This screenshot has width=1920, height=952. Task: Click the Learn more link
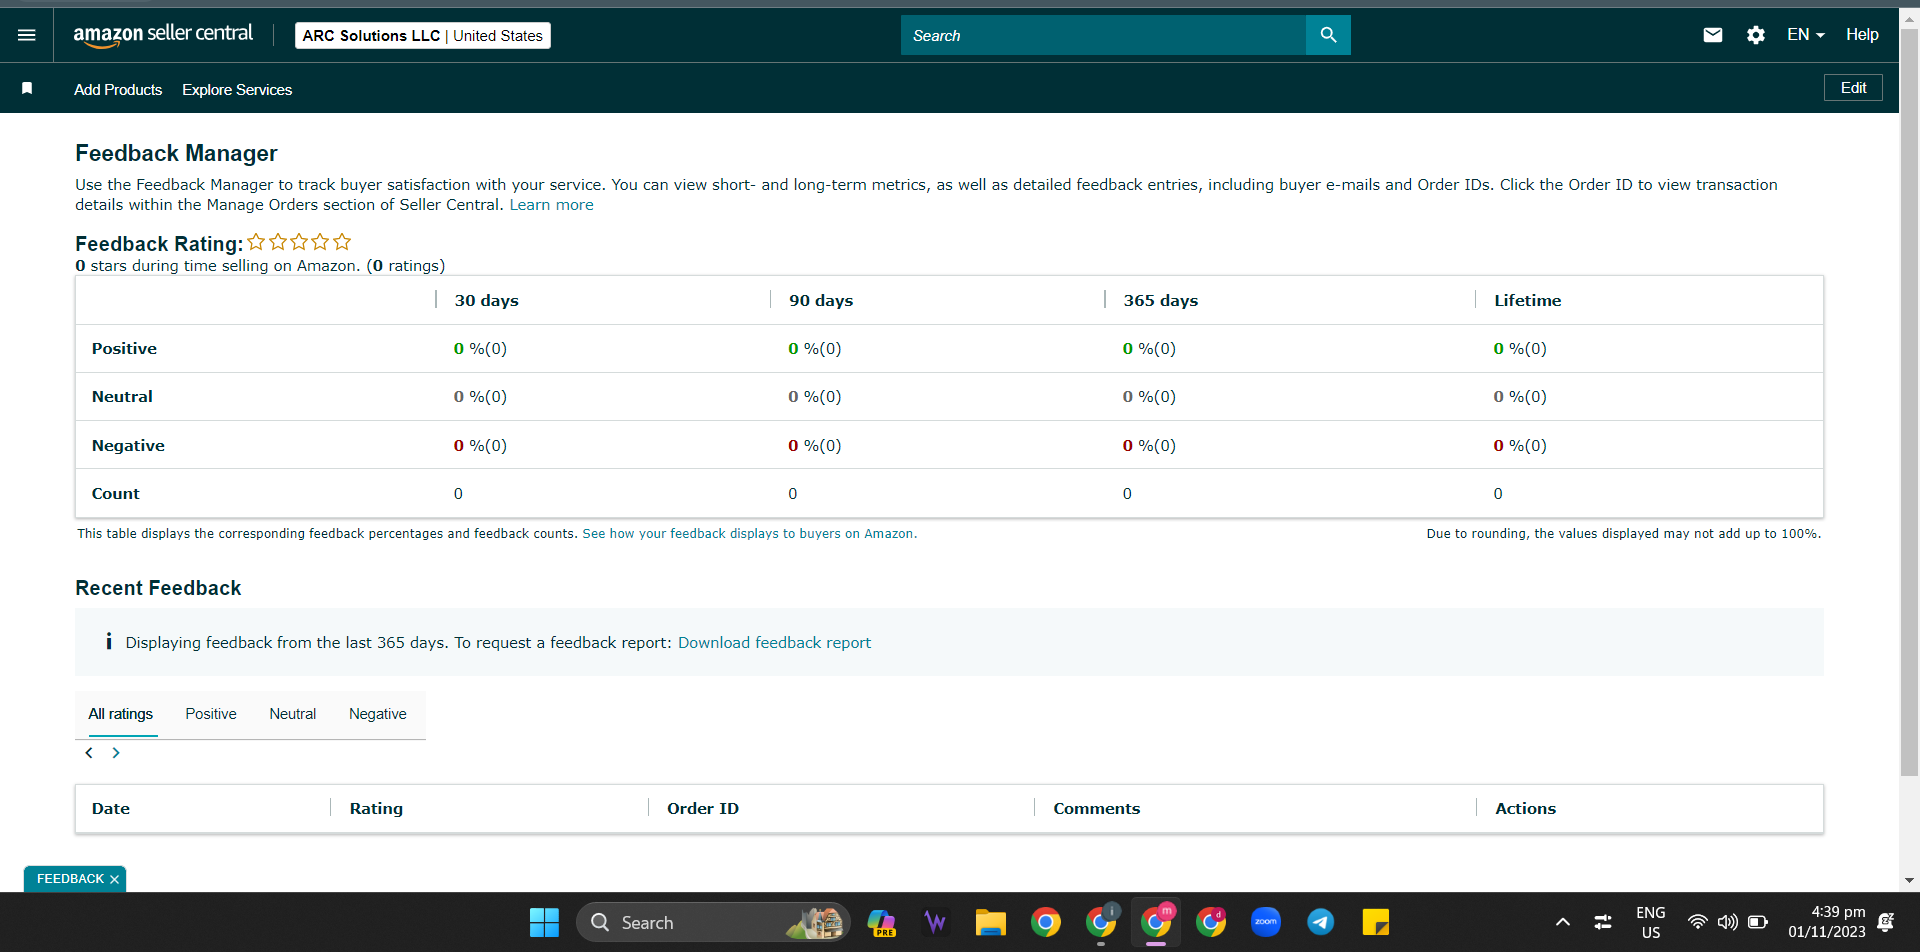(552, 205)
